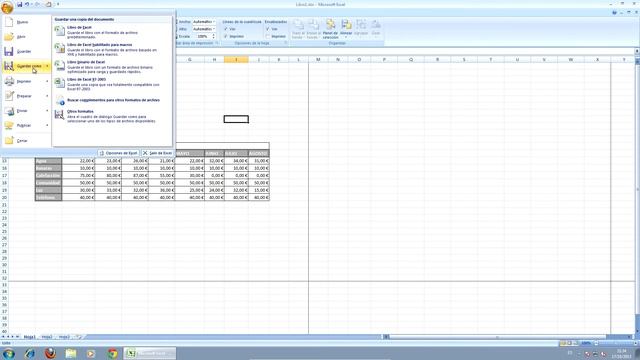The image size is (640, 360).
Task: Click the Otros formatos title text
Action: (80, 111)
